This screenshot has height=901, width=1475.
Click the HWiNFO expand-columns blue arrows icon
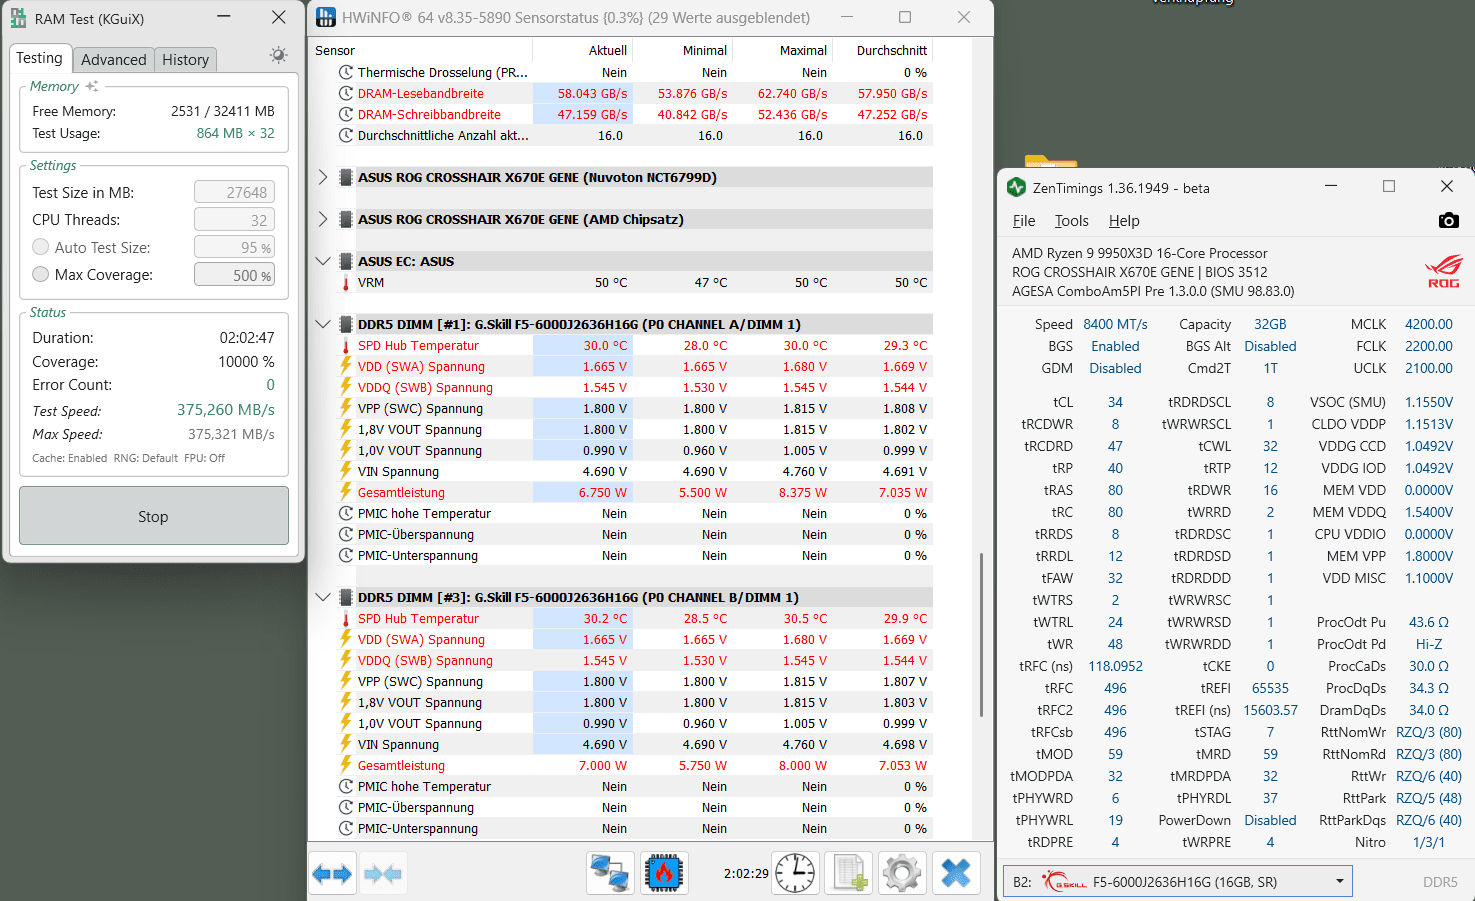332,874
